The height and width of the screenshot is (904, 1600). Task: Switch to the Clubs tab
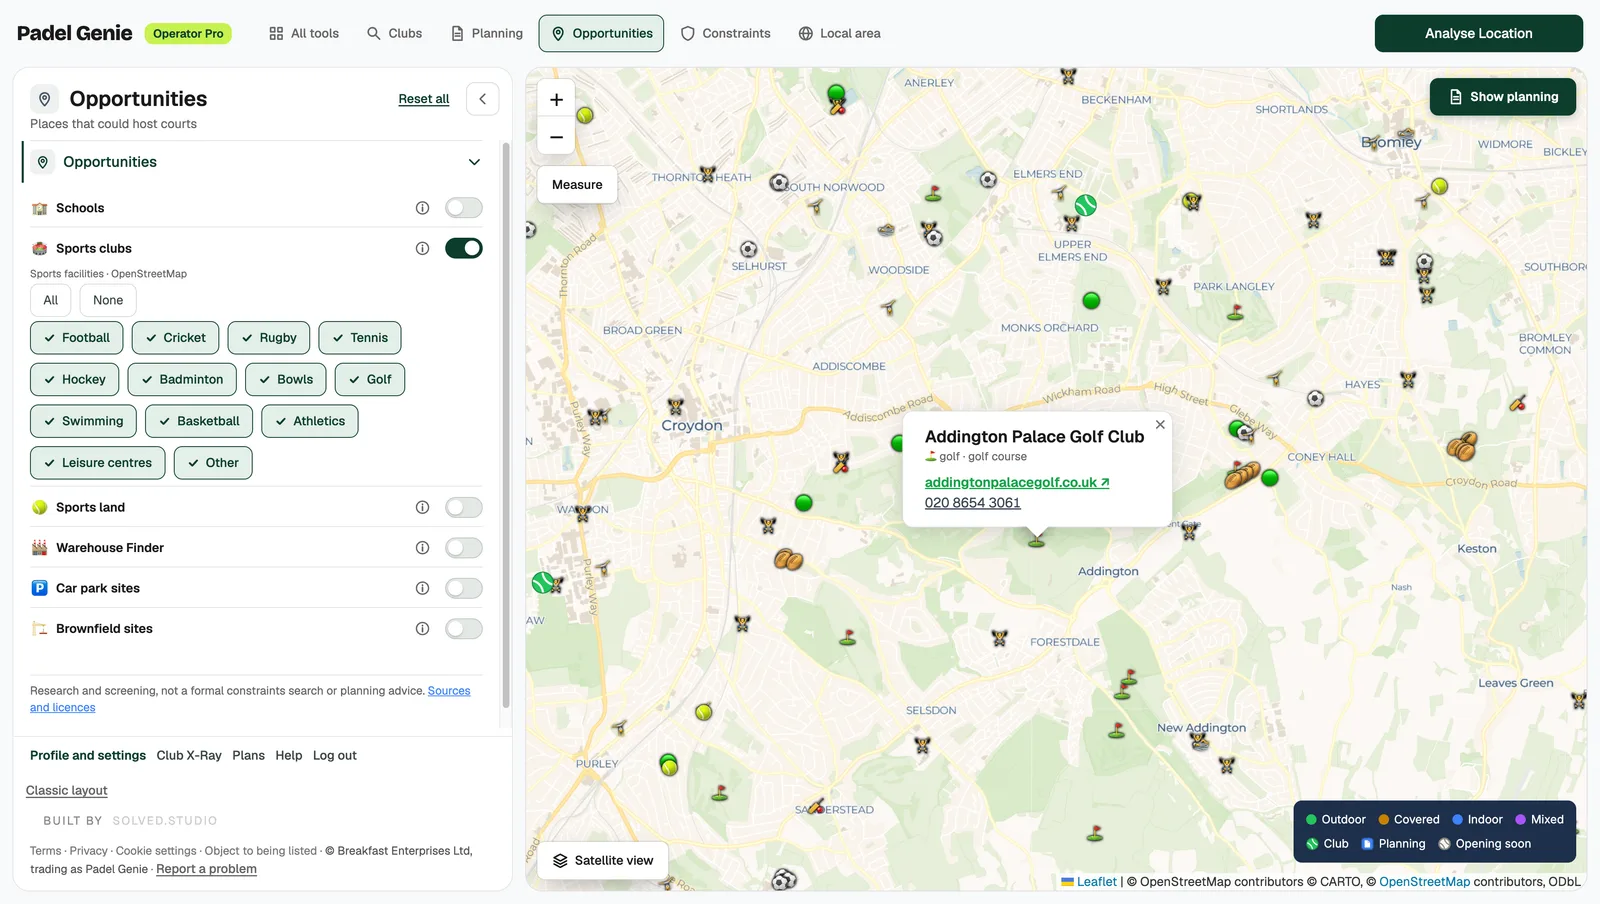pyautogui.click(x=394, y=33)
